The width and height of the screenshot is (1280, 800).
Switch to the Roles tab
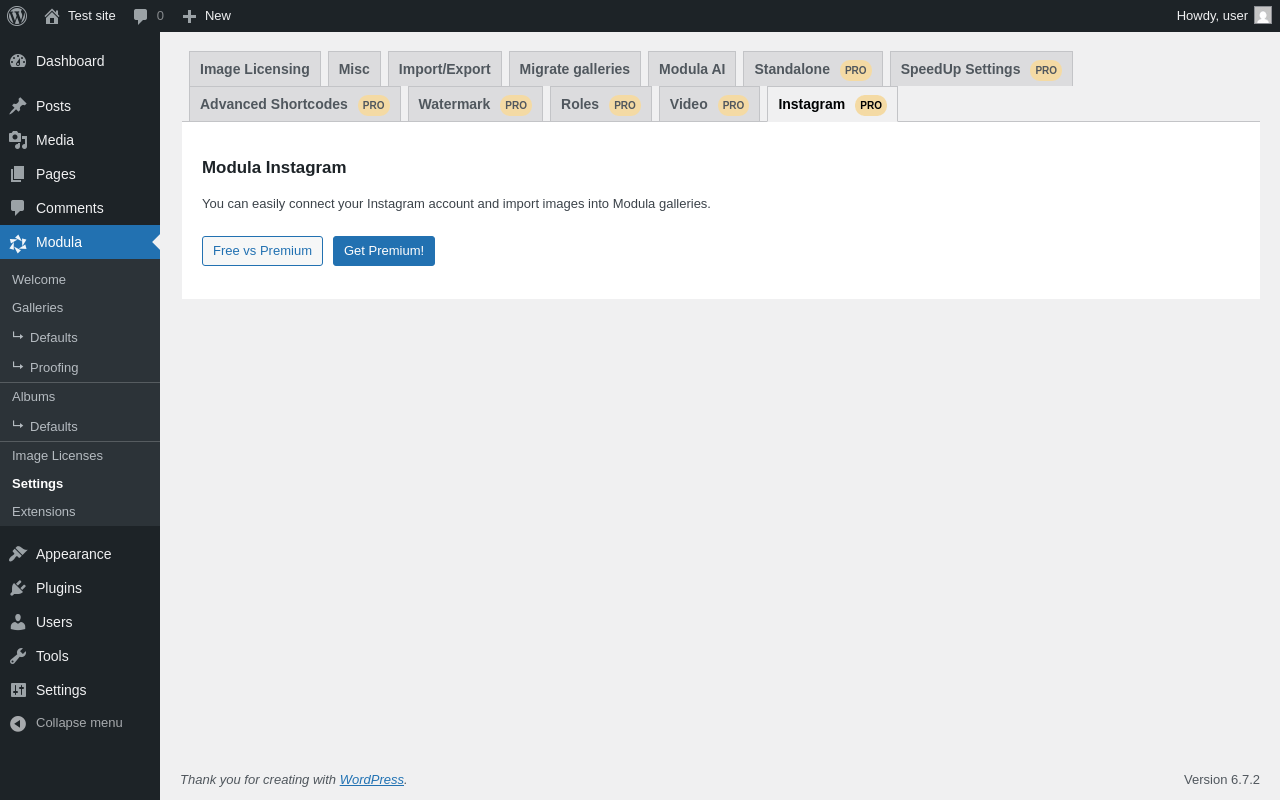[601, 104]
